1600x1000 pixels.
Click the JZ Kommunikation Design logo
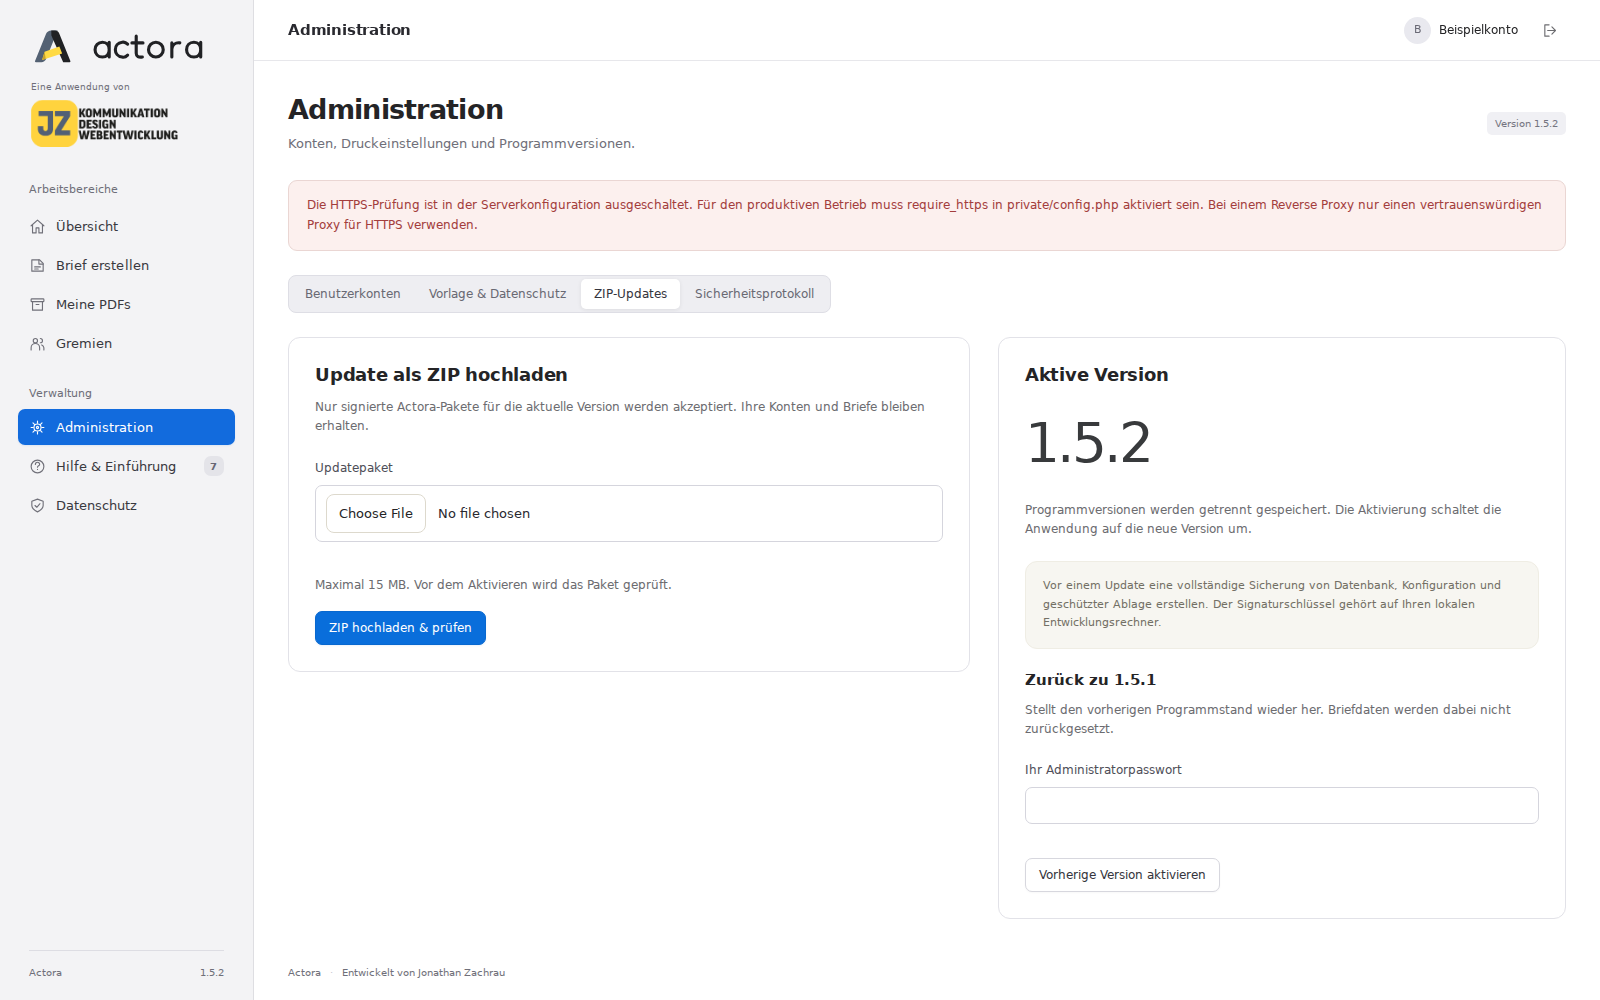click(104, 124)
